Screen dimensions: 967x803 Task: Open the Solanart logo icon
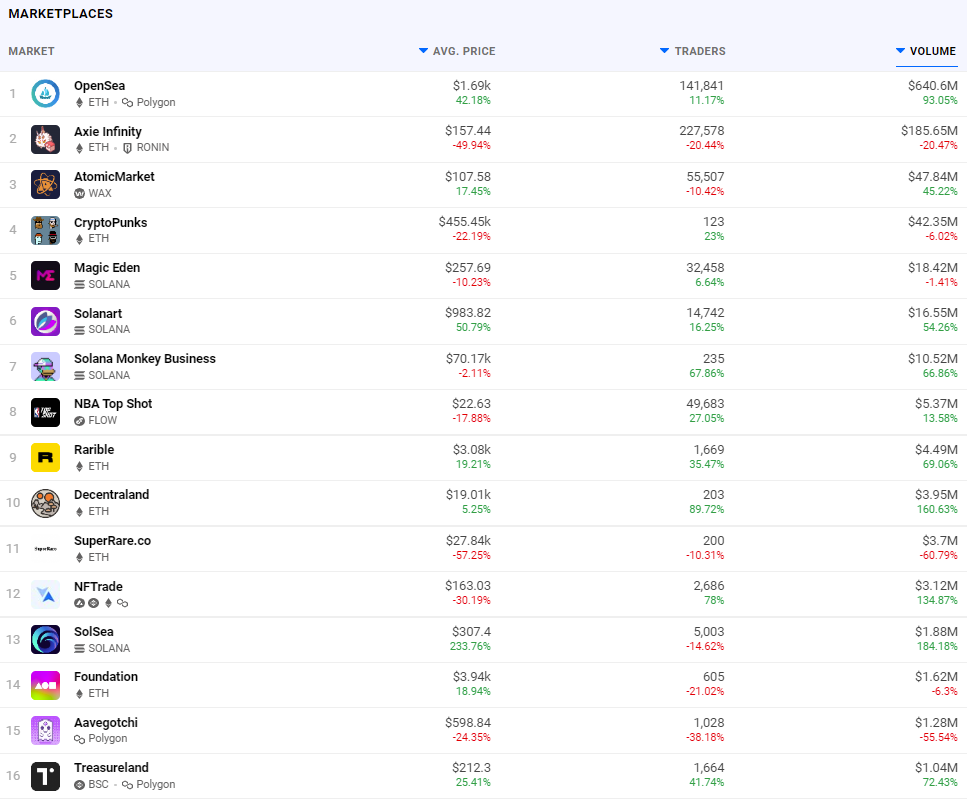[46, 321]
